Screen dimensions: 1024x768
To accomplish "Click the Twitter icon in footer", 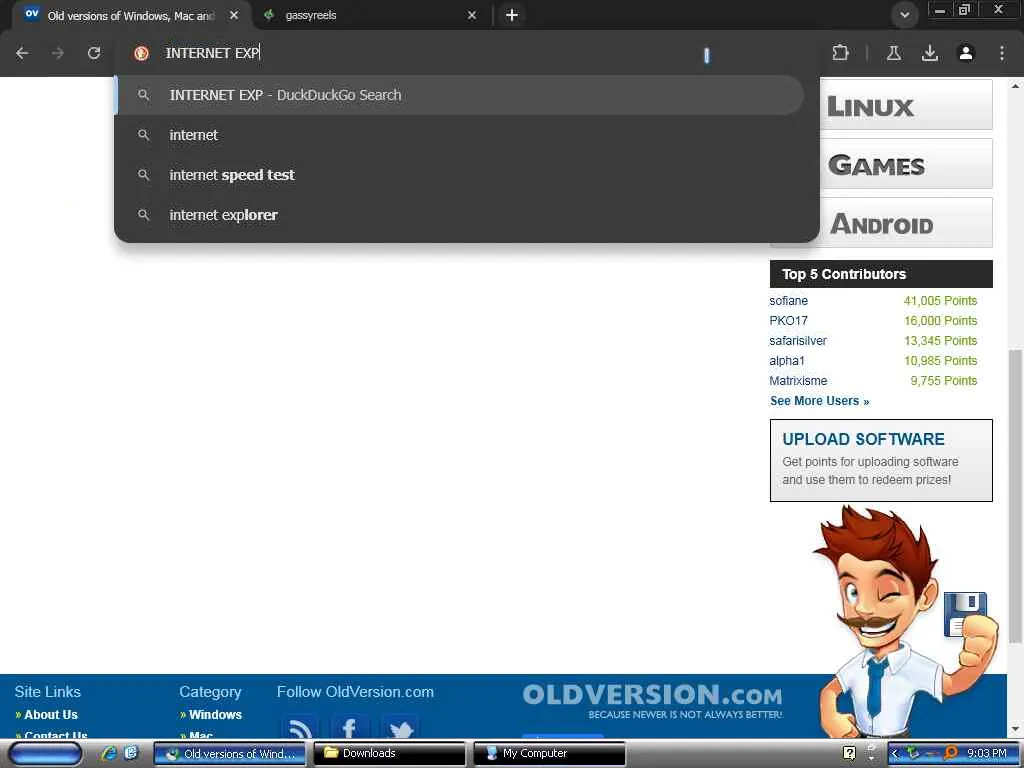I will coord(400,727).
